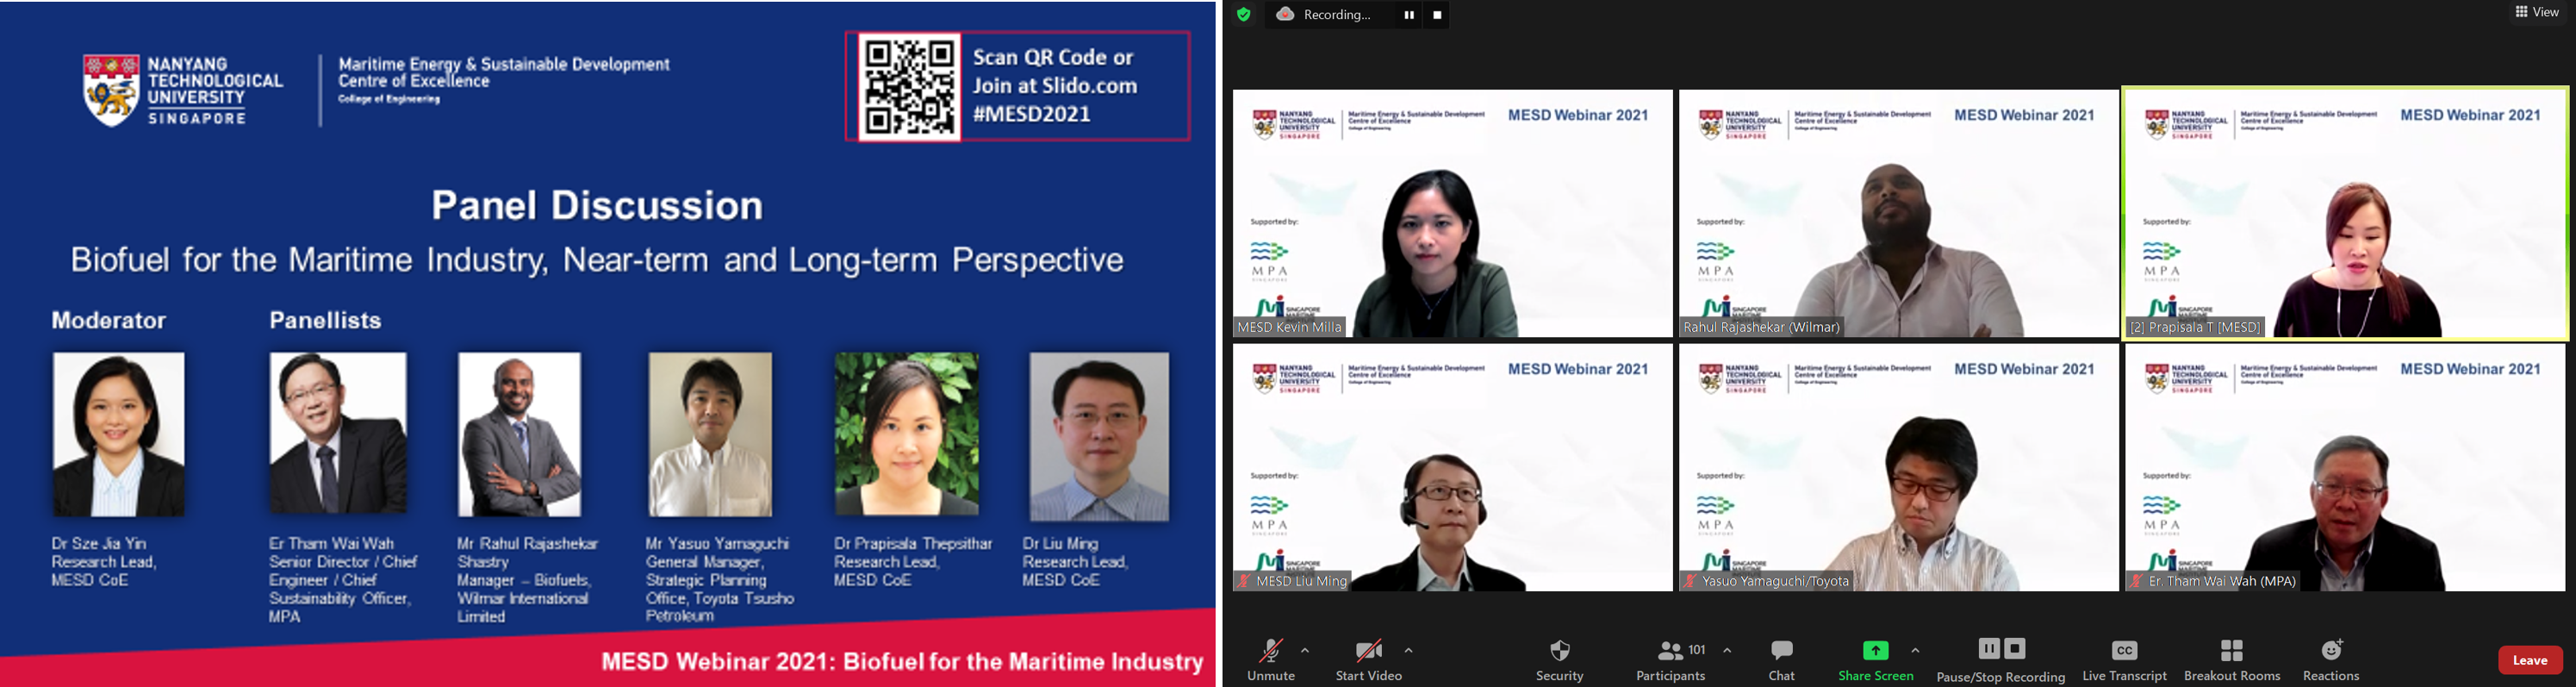
Task: Expand audio options arrow beside Unmute
Action: pyautogui.click(x=1305, y=650)
